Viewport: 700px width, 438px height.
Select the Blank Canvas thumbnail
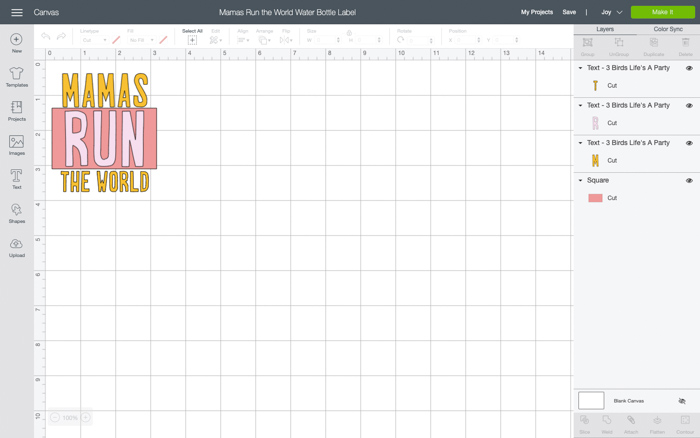pos(591,401)
